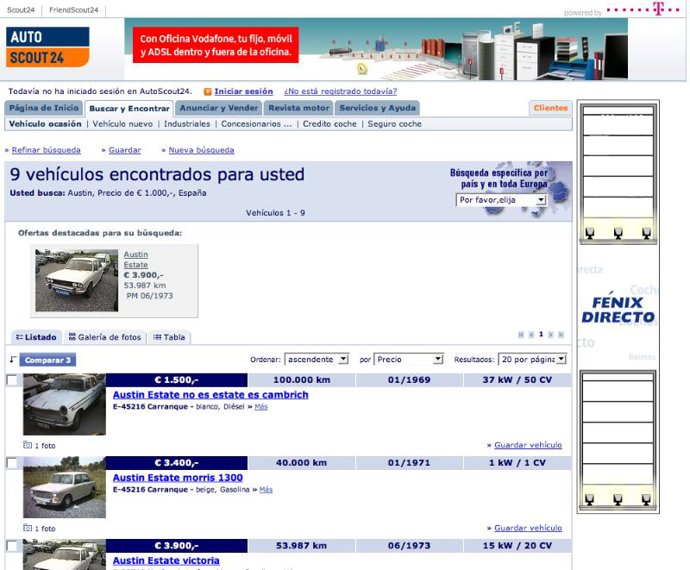Image resolution: width=690 pixels, height=570 pixels.
Task: Open the € 3.900 listing car thumbnail
Action: [x=65, y=555]
